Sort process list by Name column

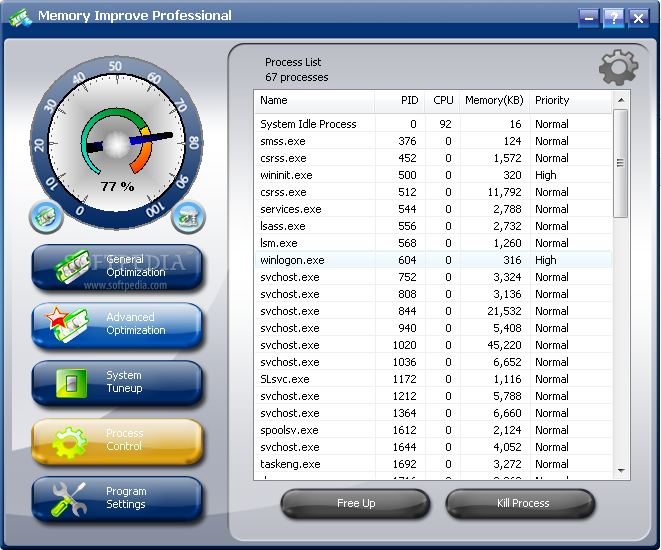[314, 101]
